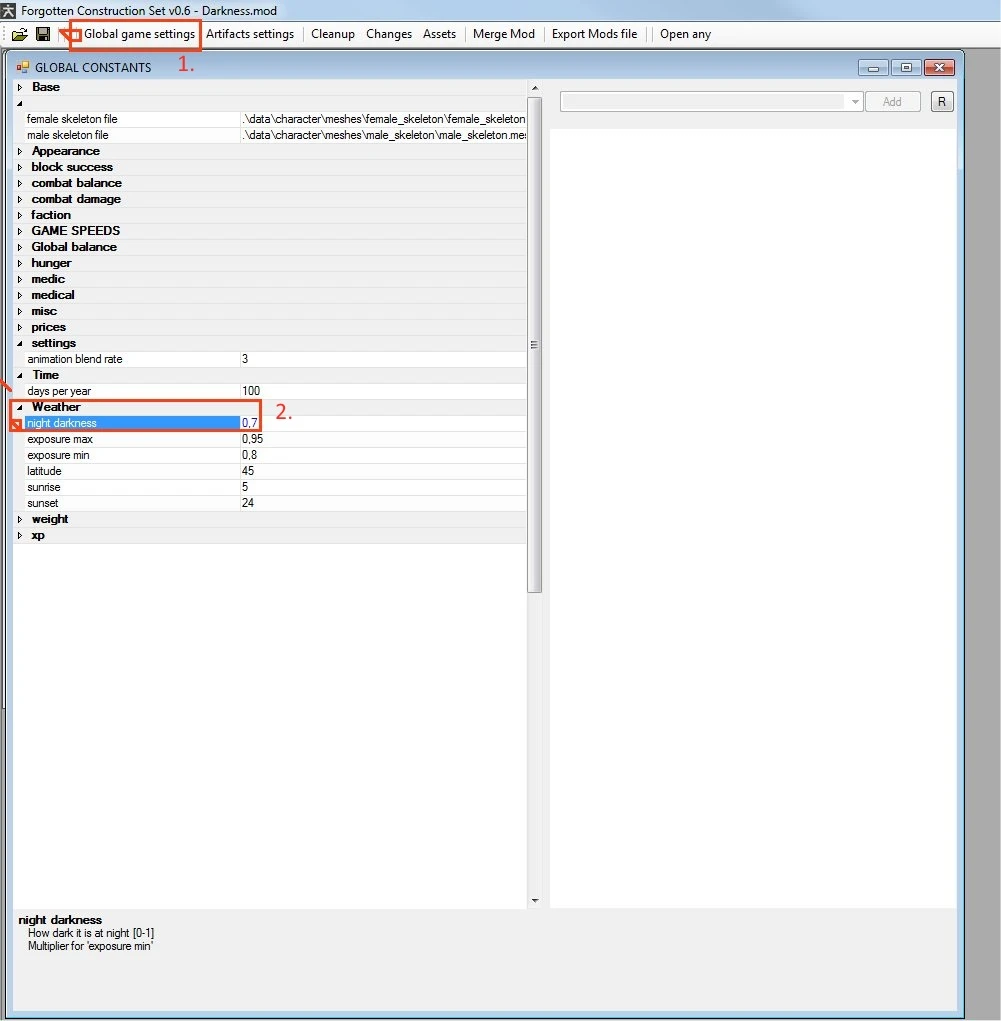The width and height of the screenshot is (1001, 1021).
Task: Open the dropdown beside the Add button
Action: click(854, 102)
